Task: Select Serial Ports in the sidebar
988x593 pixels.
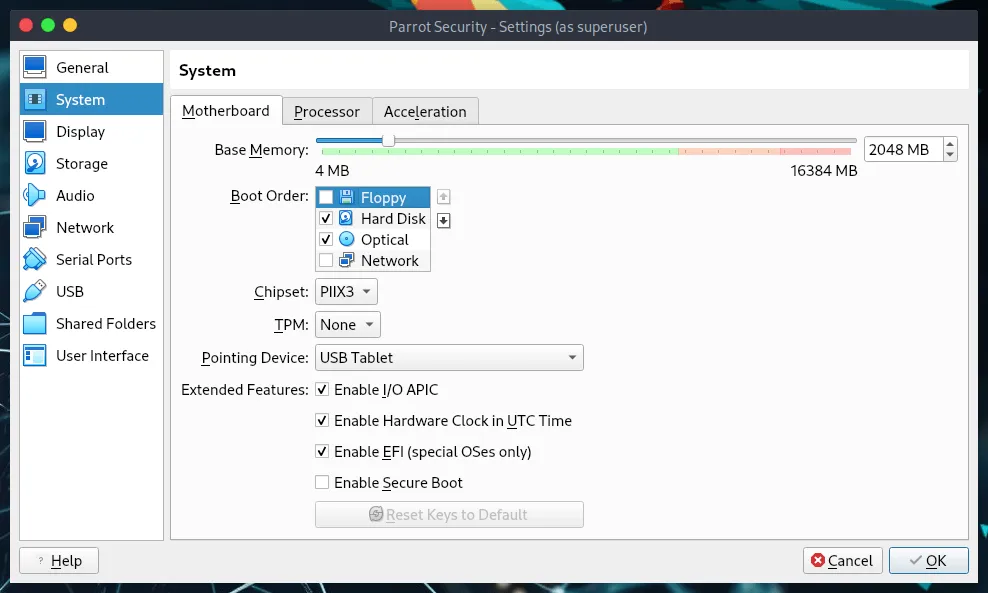Action: tap(91, 259)
